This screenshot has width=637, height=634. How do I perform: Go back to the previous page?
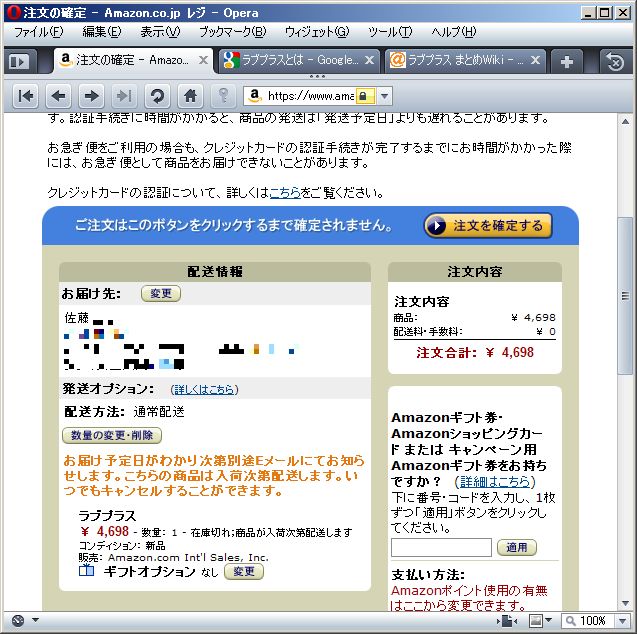[58, 96]
